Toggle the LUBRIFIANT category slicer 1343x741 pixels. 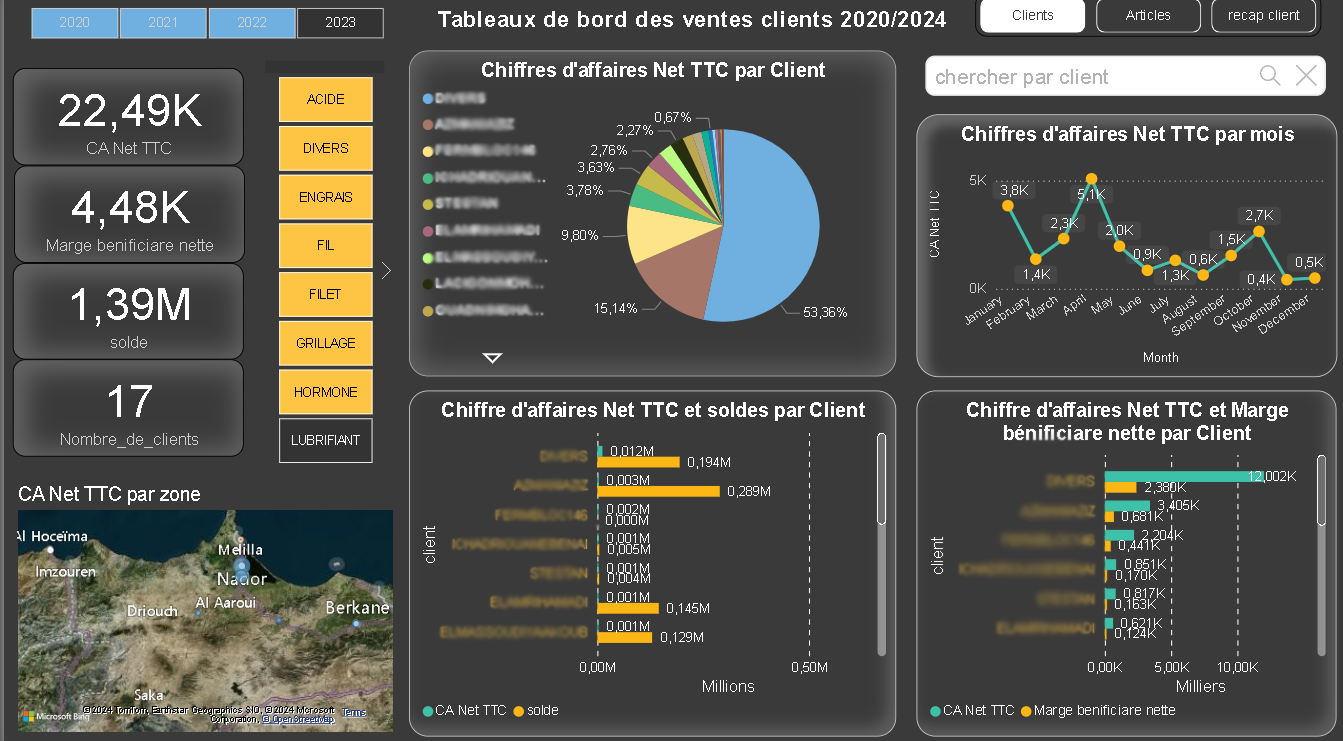click(325, 441)
